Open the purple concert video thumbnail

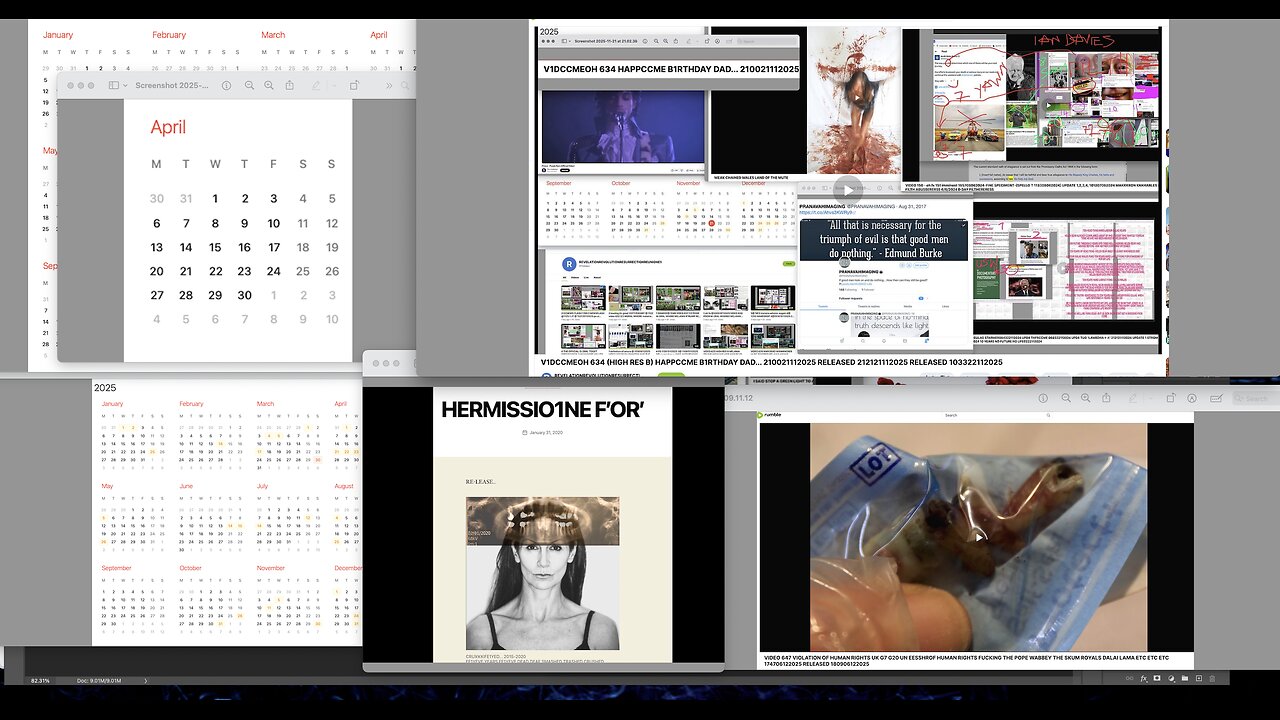click(623, 127)
